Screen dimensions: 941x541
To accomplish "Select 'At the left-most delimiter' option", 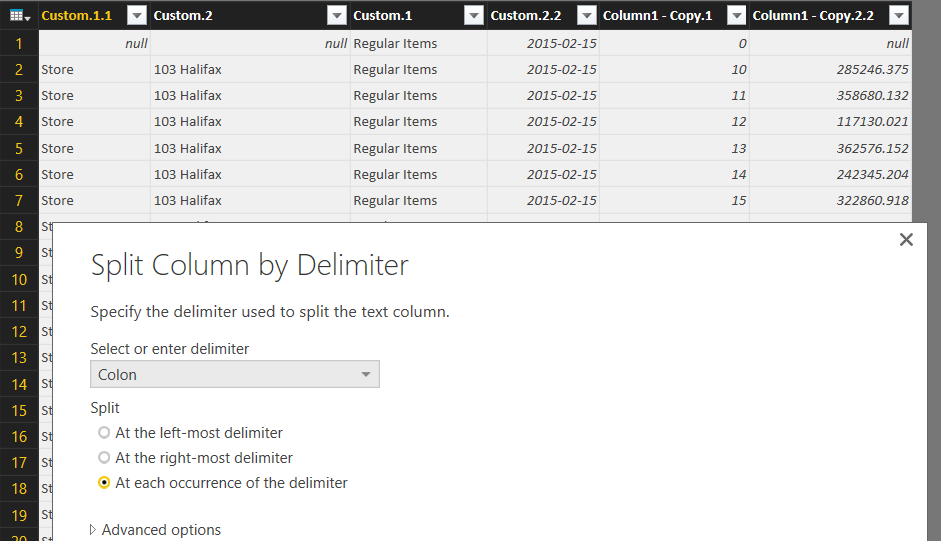I will point(104,433).
